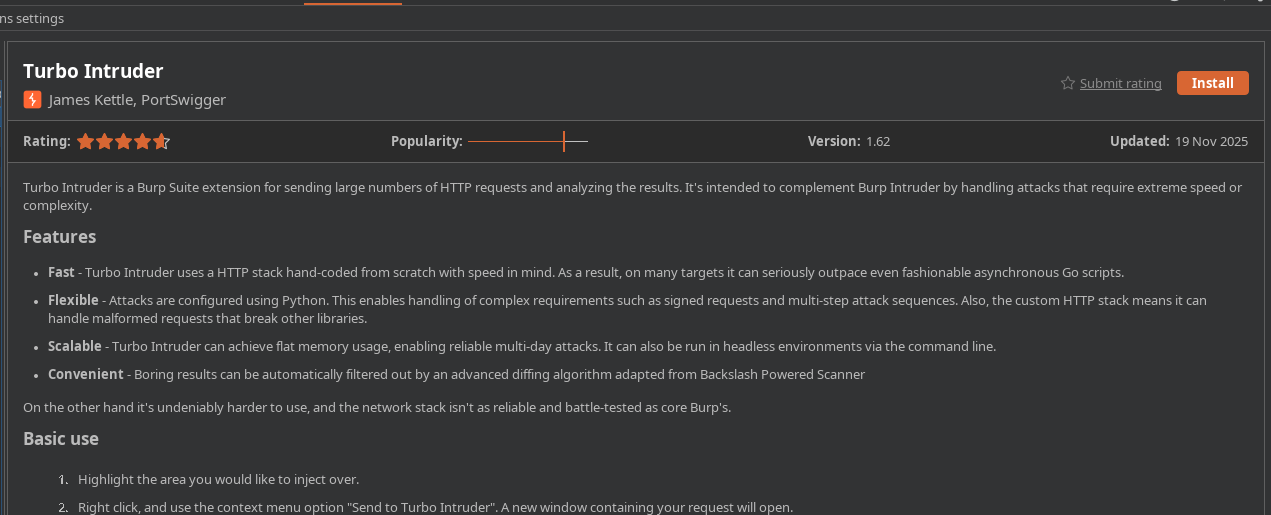
Task: Click the version number 1.62
Action: tap(878, 142)
